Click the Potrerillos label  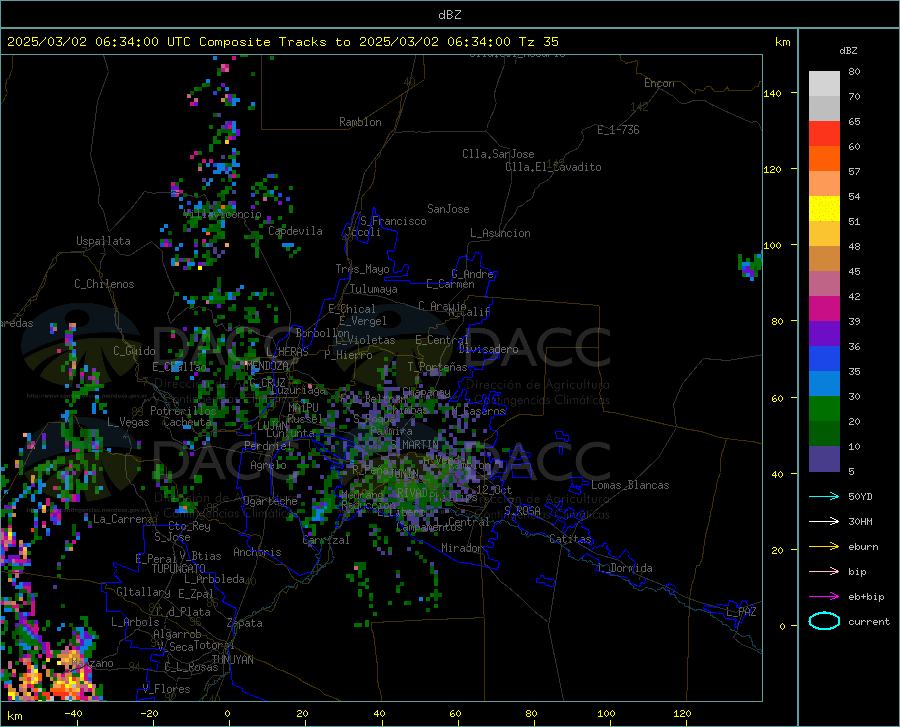click(183, 411)
